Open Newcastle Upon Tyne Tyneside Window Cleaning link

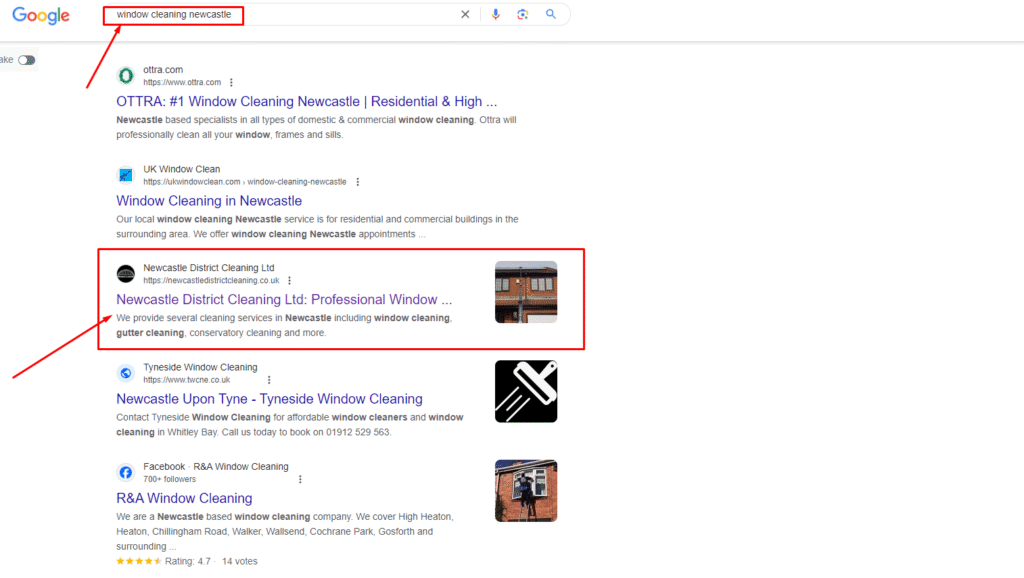click(269, 399)
